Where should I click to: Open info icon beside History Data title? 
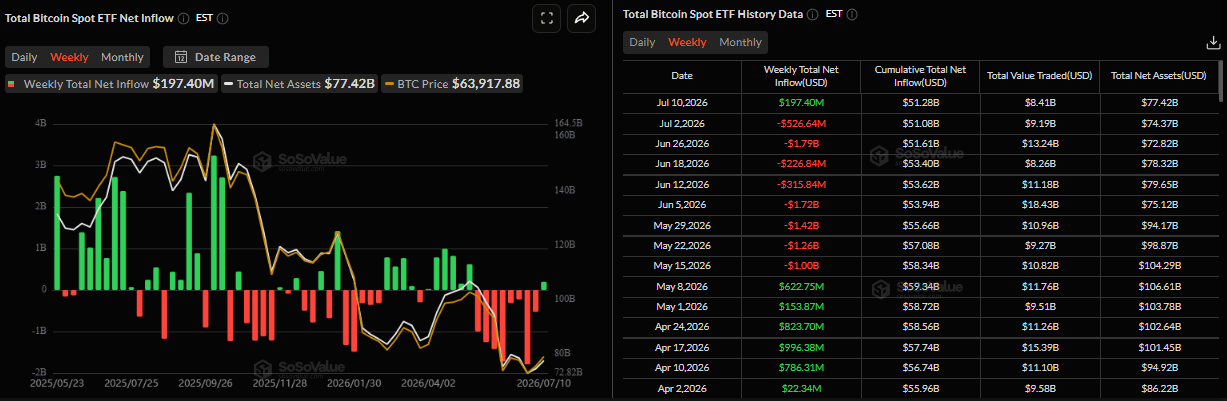(x=811, y=14)
